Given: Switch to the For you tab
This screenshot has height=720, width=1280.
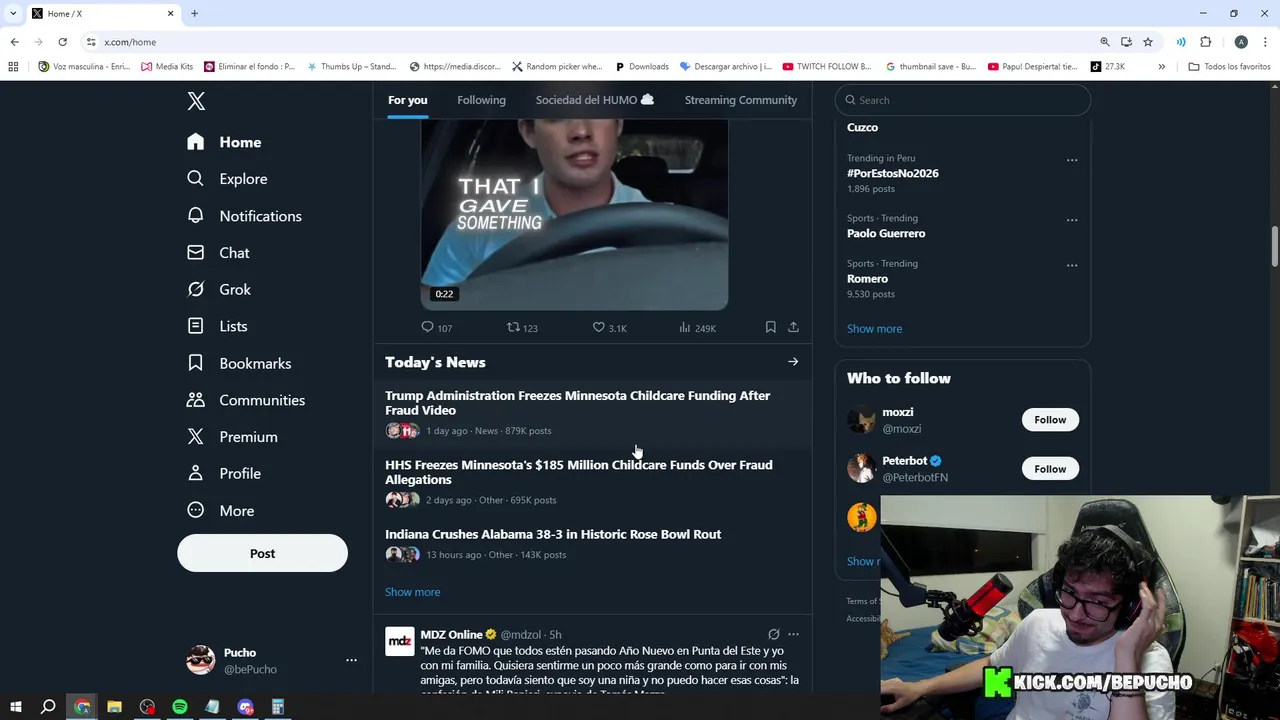Looking at the screenshot, I should tap(407, 100).
